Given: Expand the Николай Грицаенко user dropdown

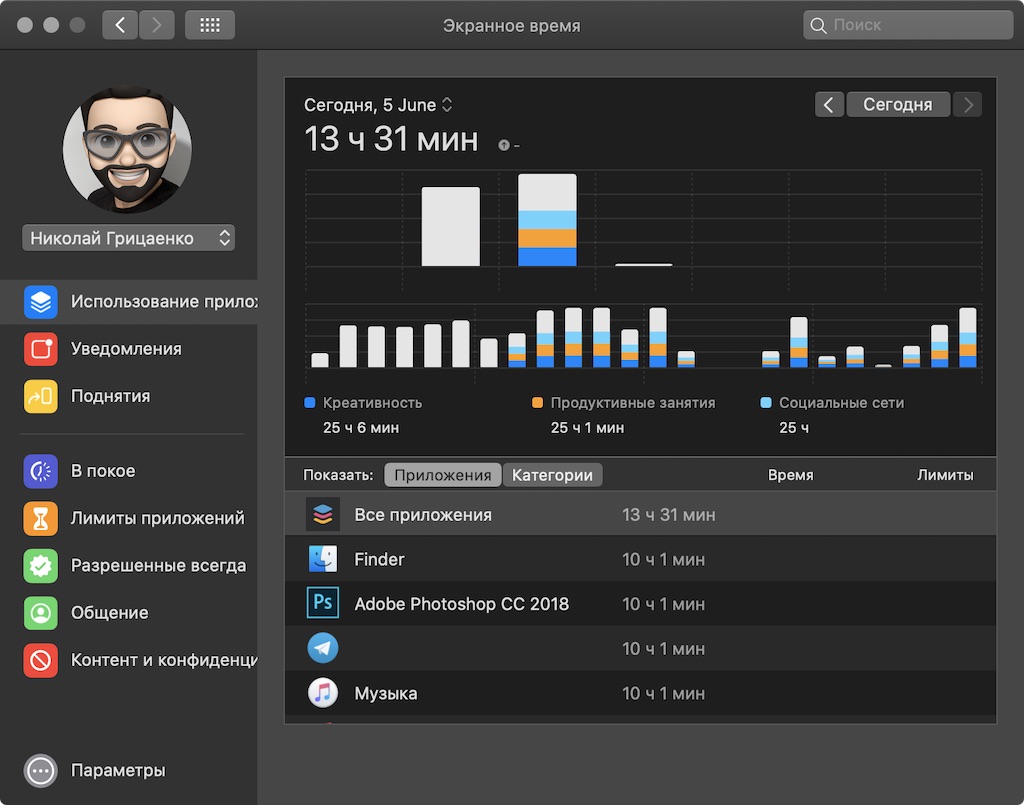Looking at the screenshot, I should click(x=129, y=238).
